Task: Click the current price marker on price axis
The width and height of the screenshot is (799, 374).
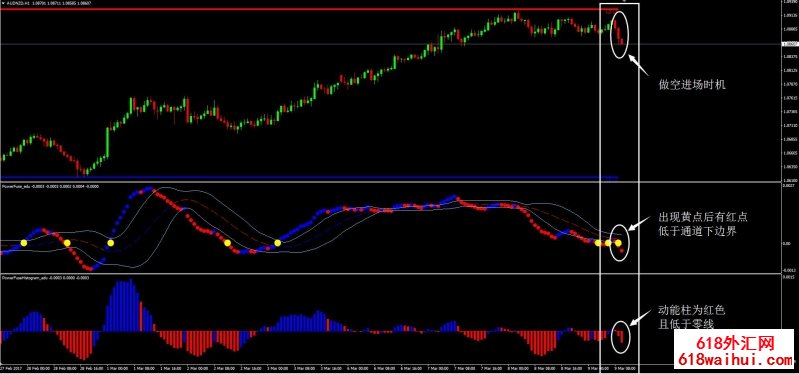Action: pyautogui.click(x=789, y=44)
